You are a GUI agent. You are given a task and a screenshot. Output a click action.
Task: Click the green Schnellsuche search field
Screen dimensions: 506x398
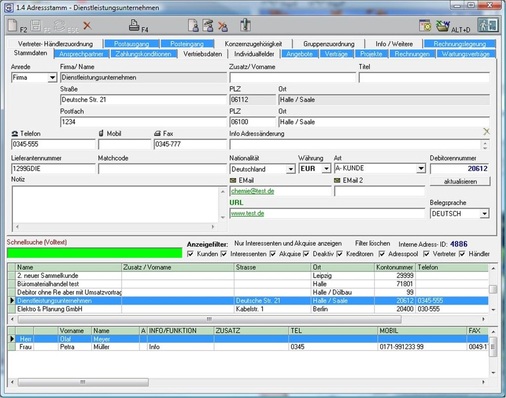coord(95,253)
